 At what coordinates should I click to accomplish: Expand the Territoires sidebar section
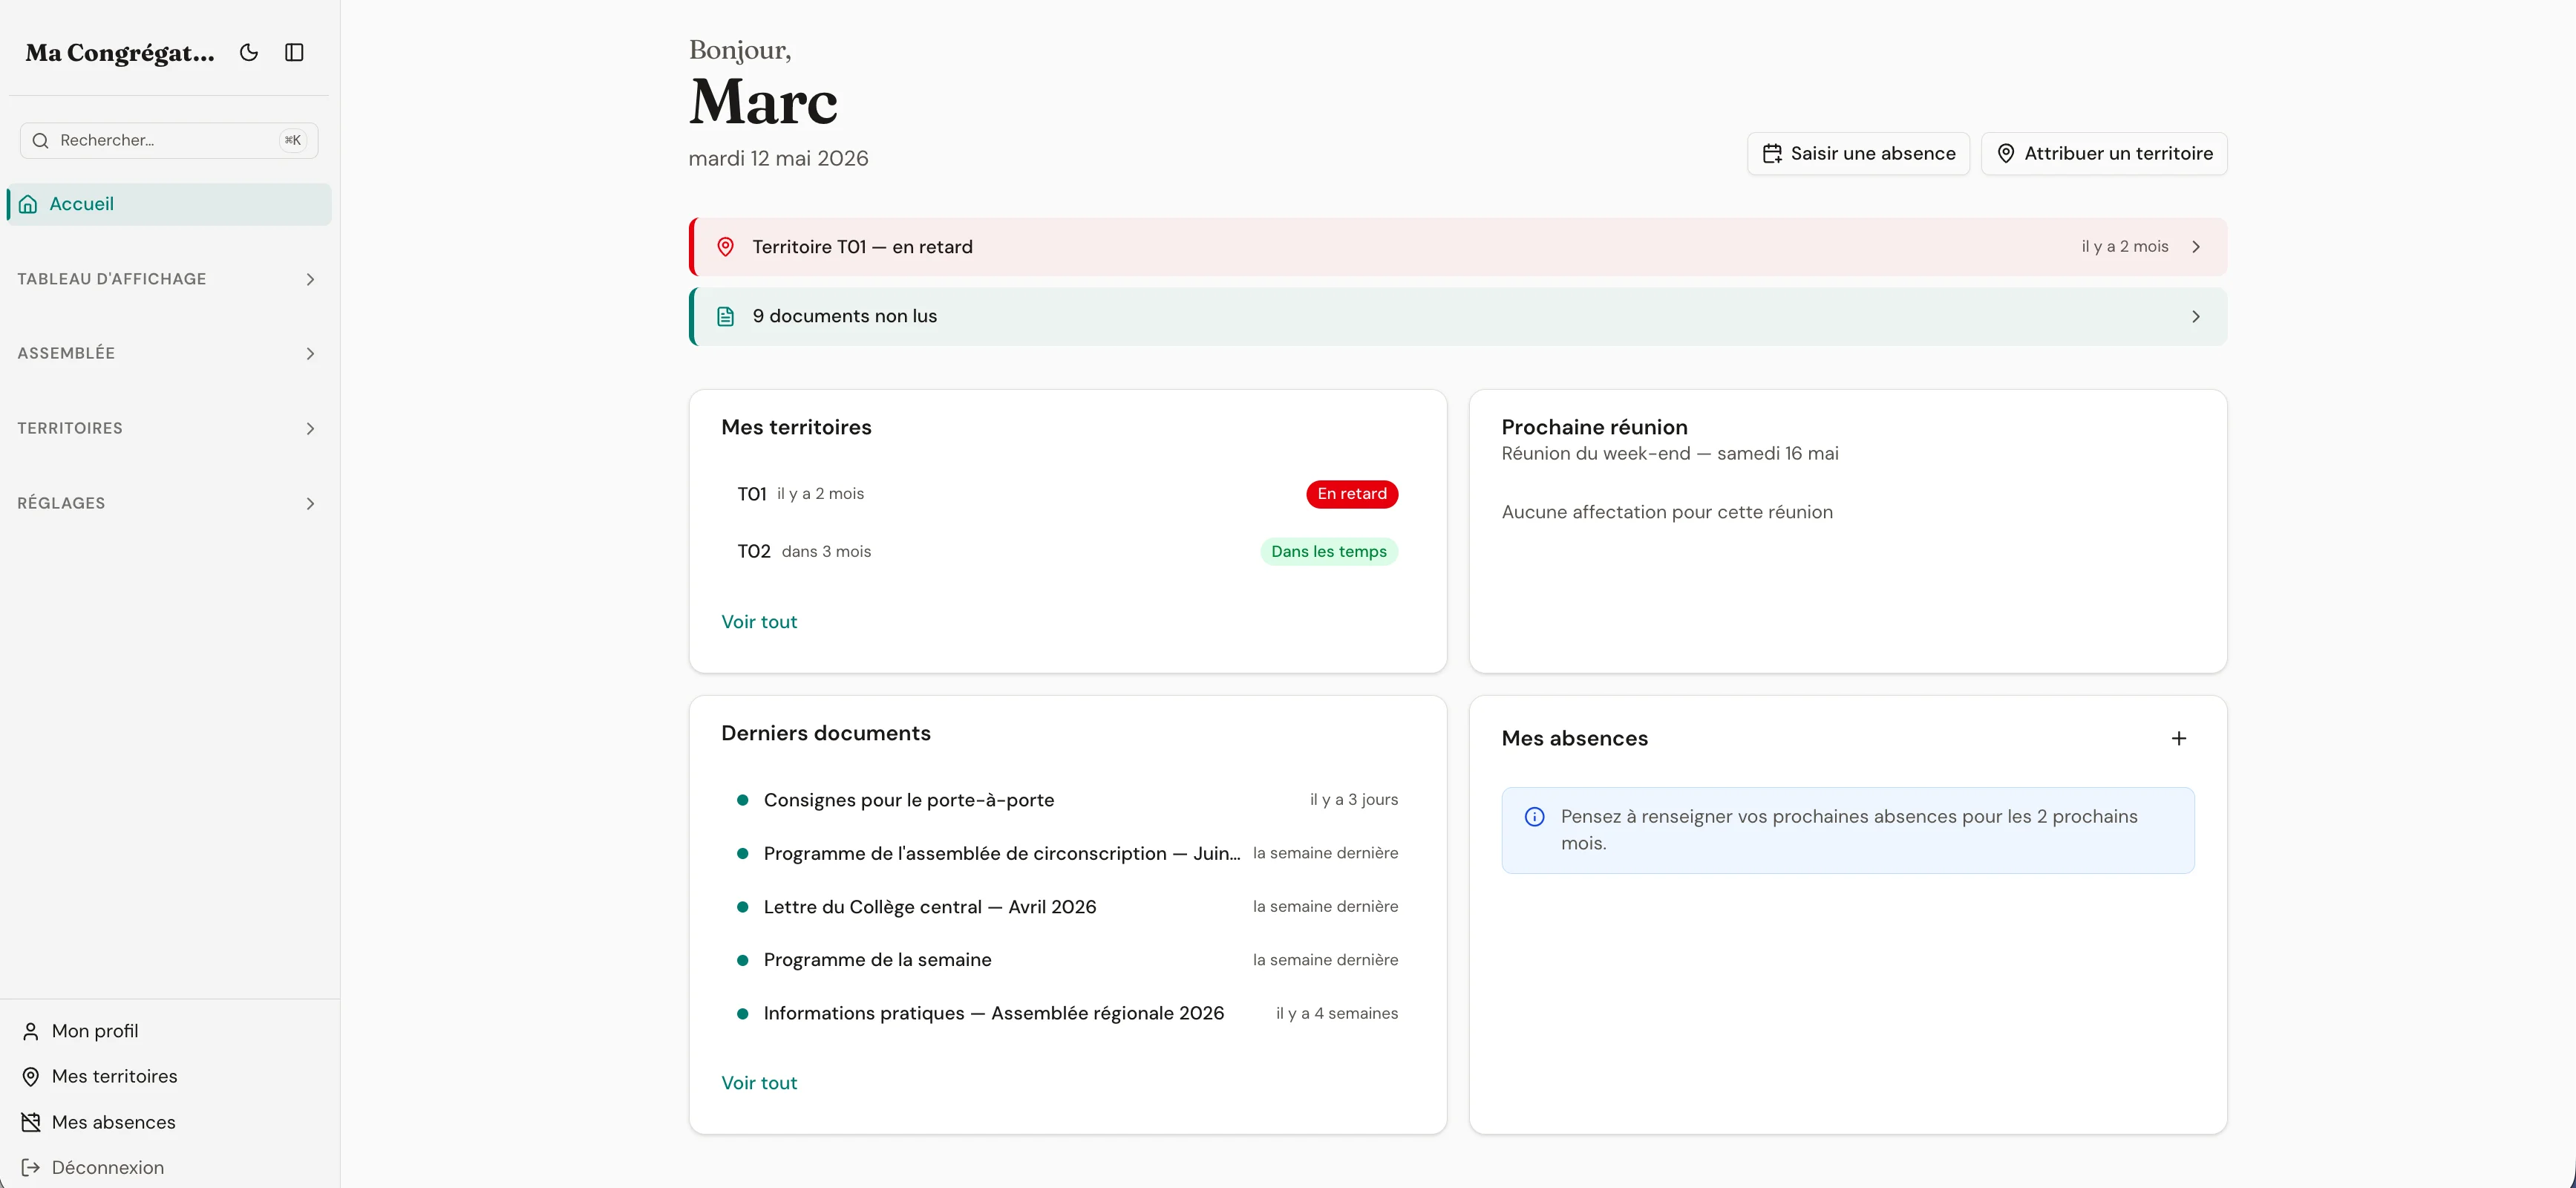click(169, 428)
